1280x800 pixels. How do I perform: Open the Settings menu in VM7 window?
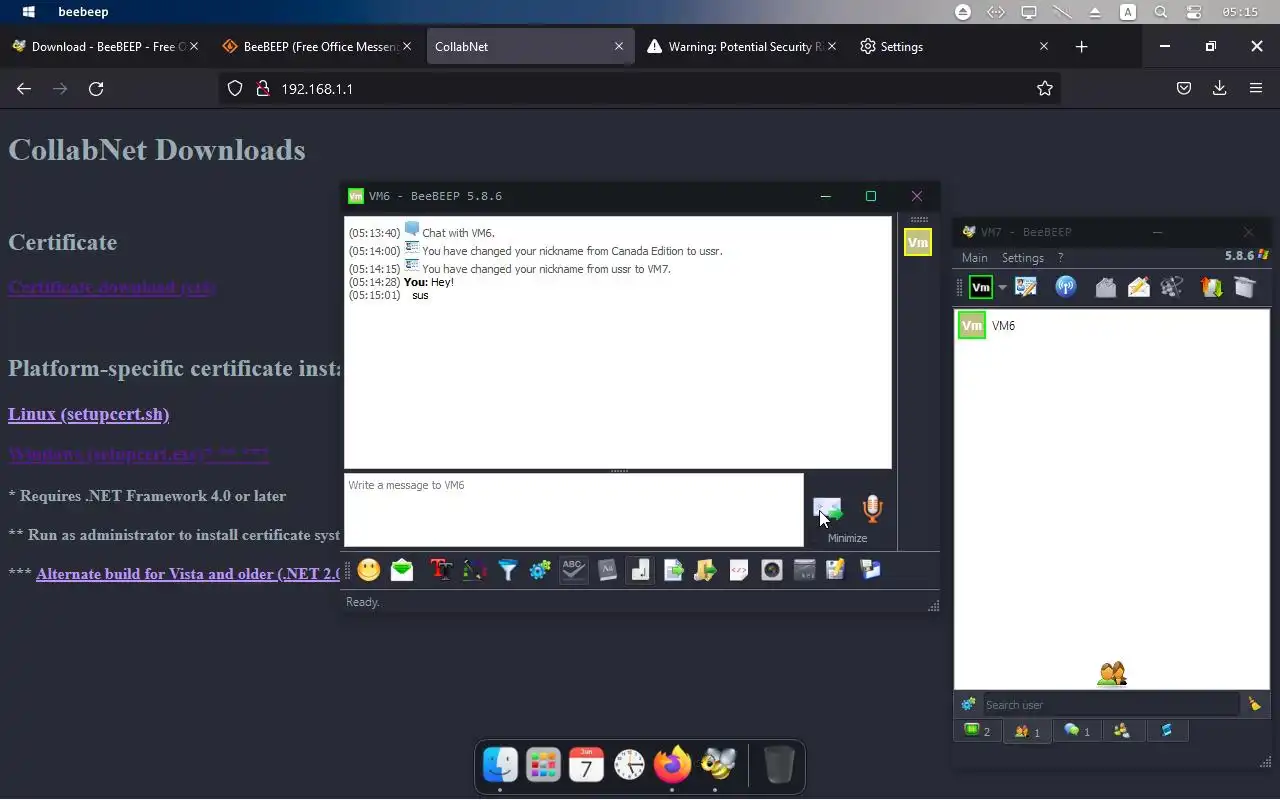pos(1023,258)
